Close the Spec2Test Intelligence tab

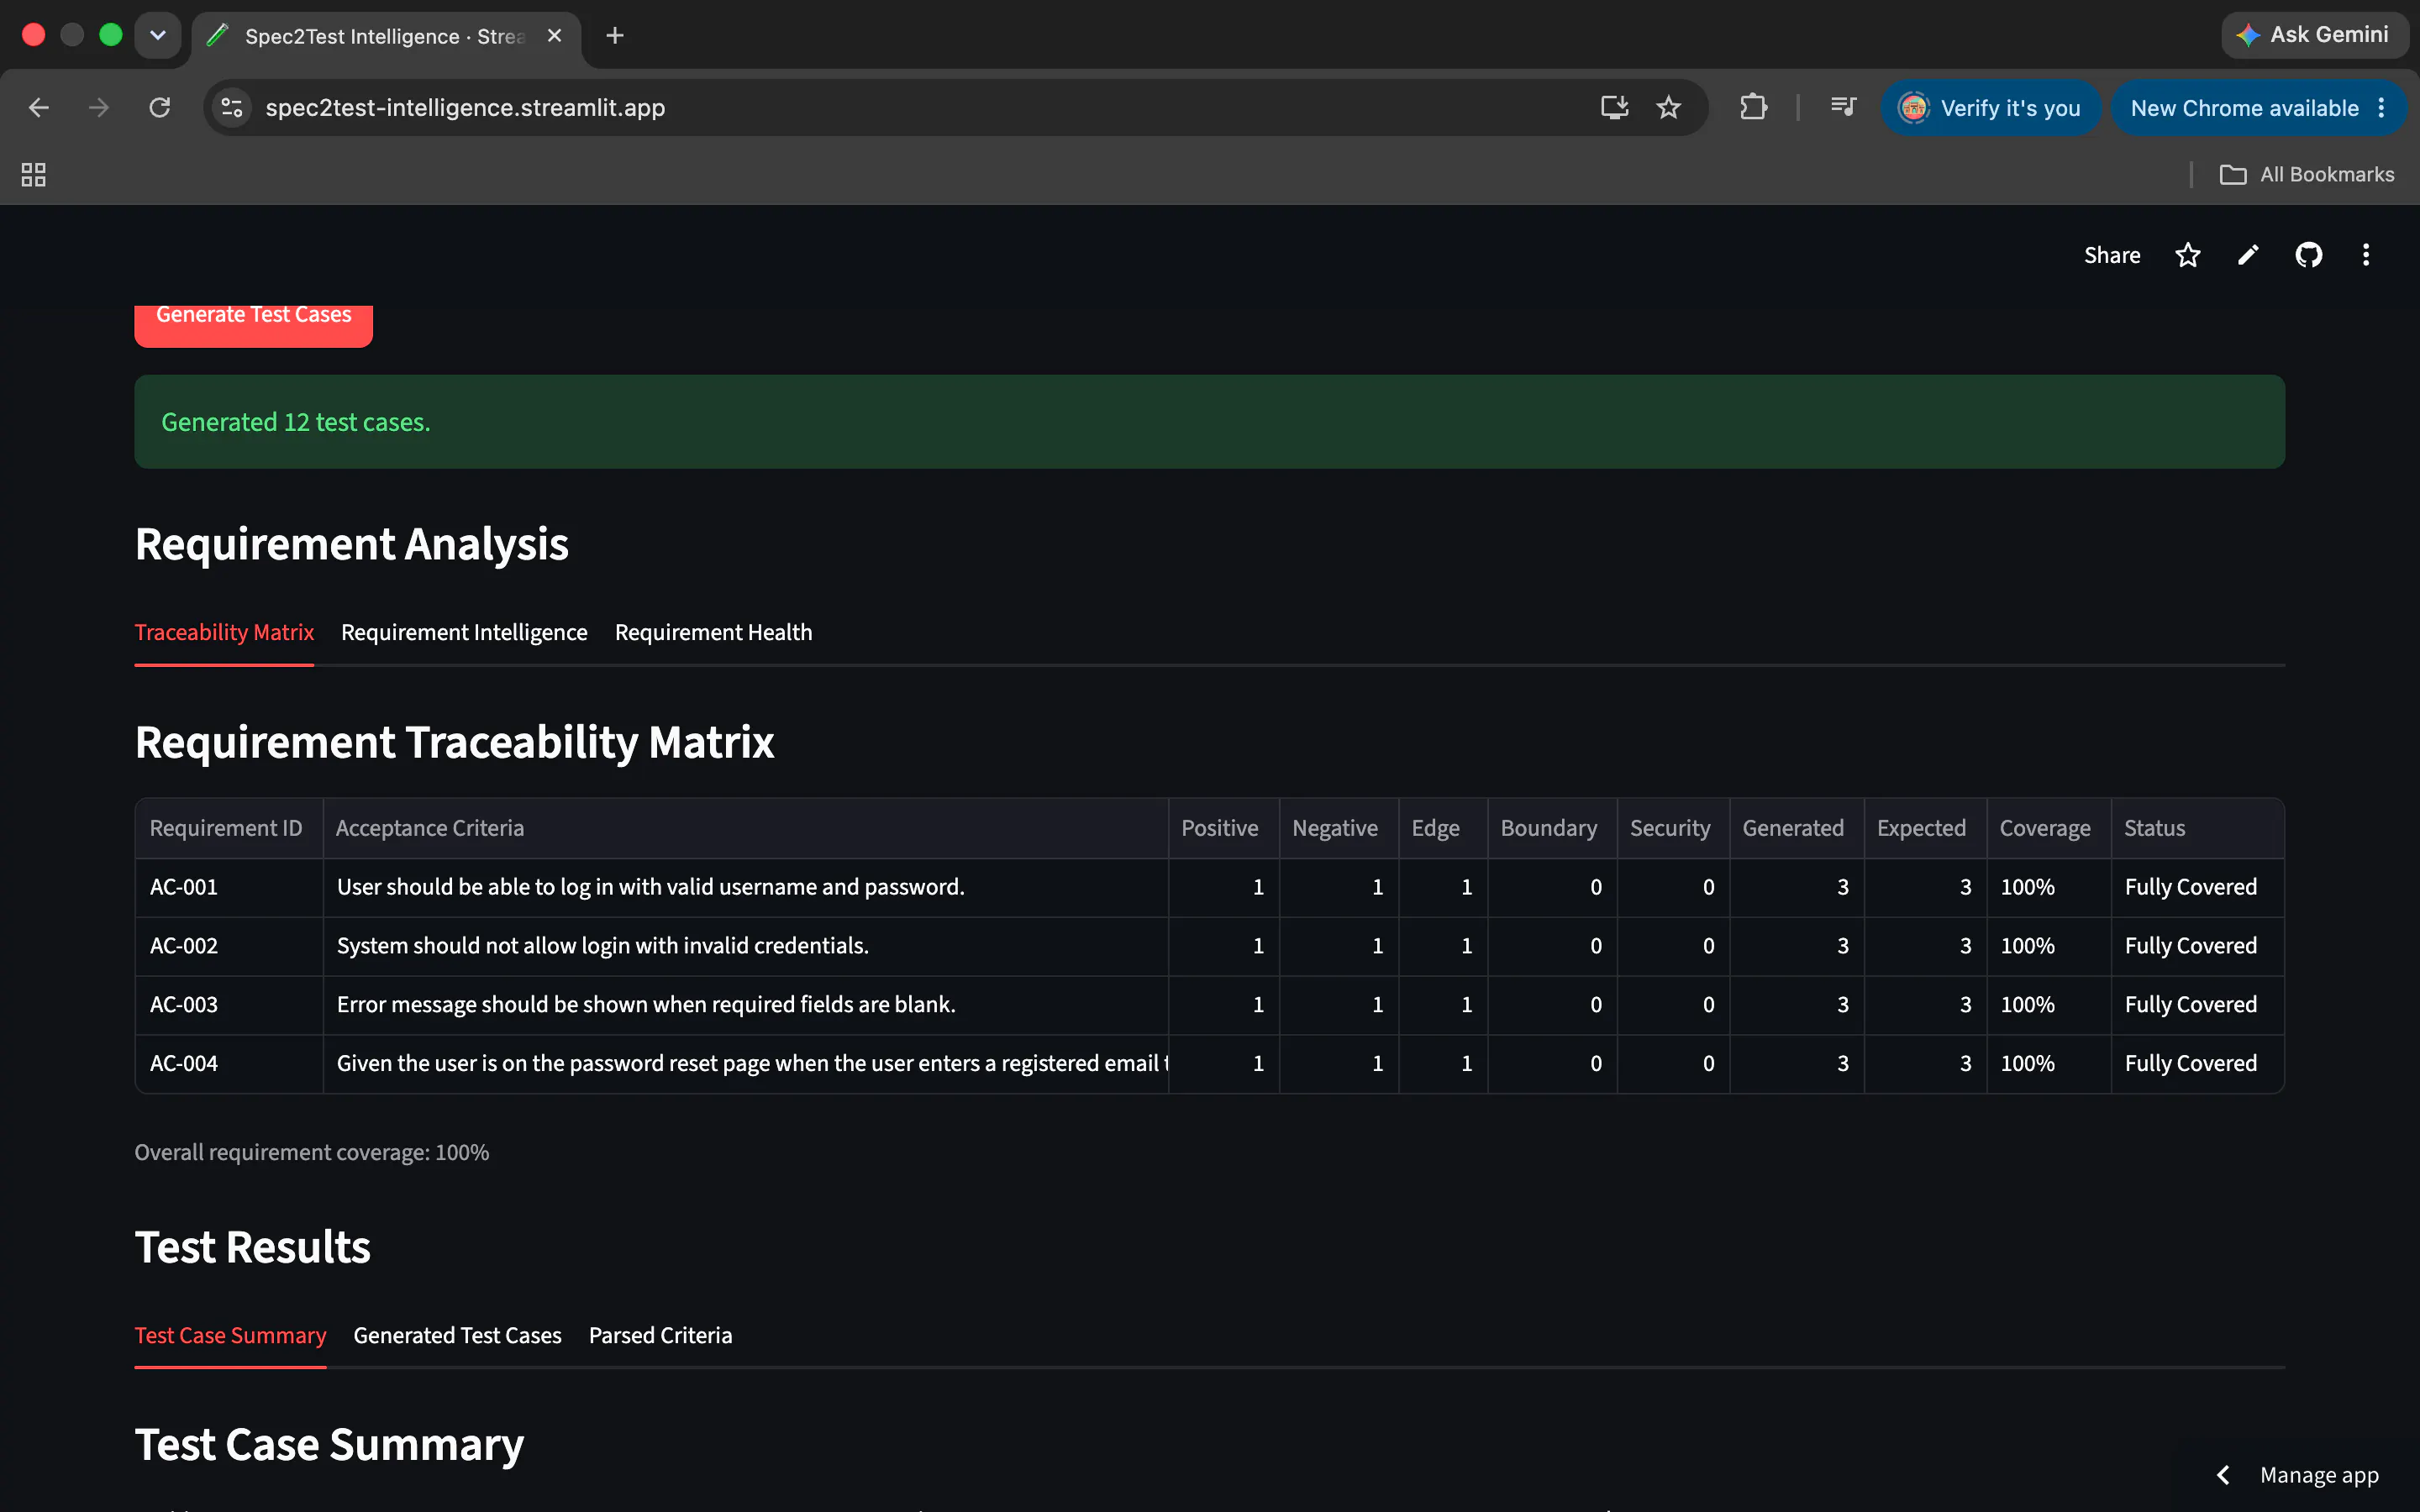pos(555,36)
